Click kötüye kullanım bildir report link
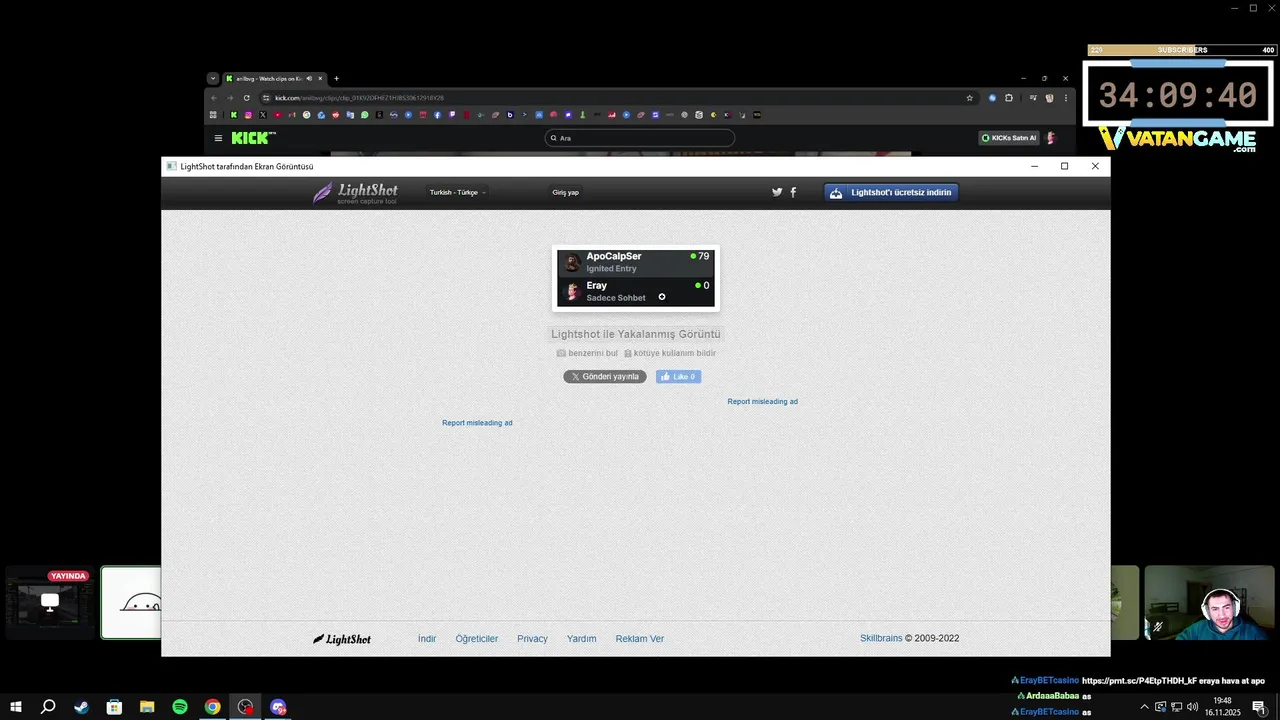The image size is (1280, 720). pyautogui.click(x=670, y=353)
